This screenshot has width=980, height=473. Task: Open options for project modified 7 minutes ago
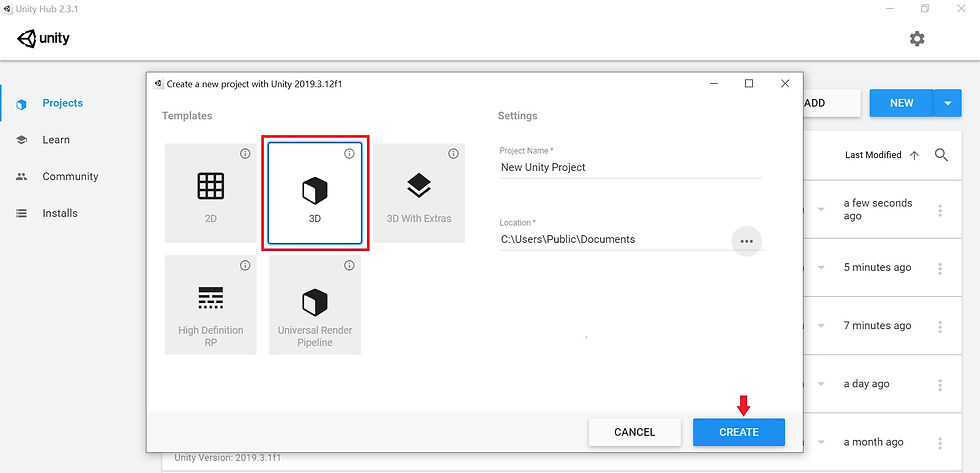[x=939, y=327]
